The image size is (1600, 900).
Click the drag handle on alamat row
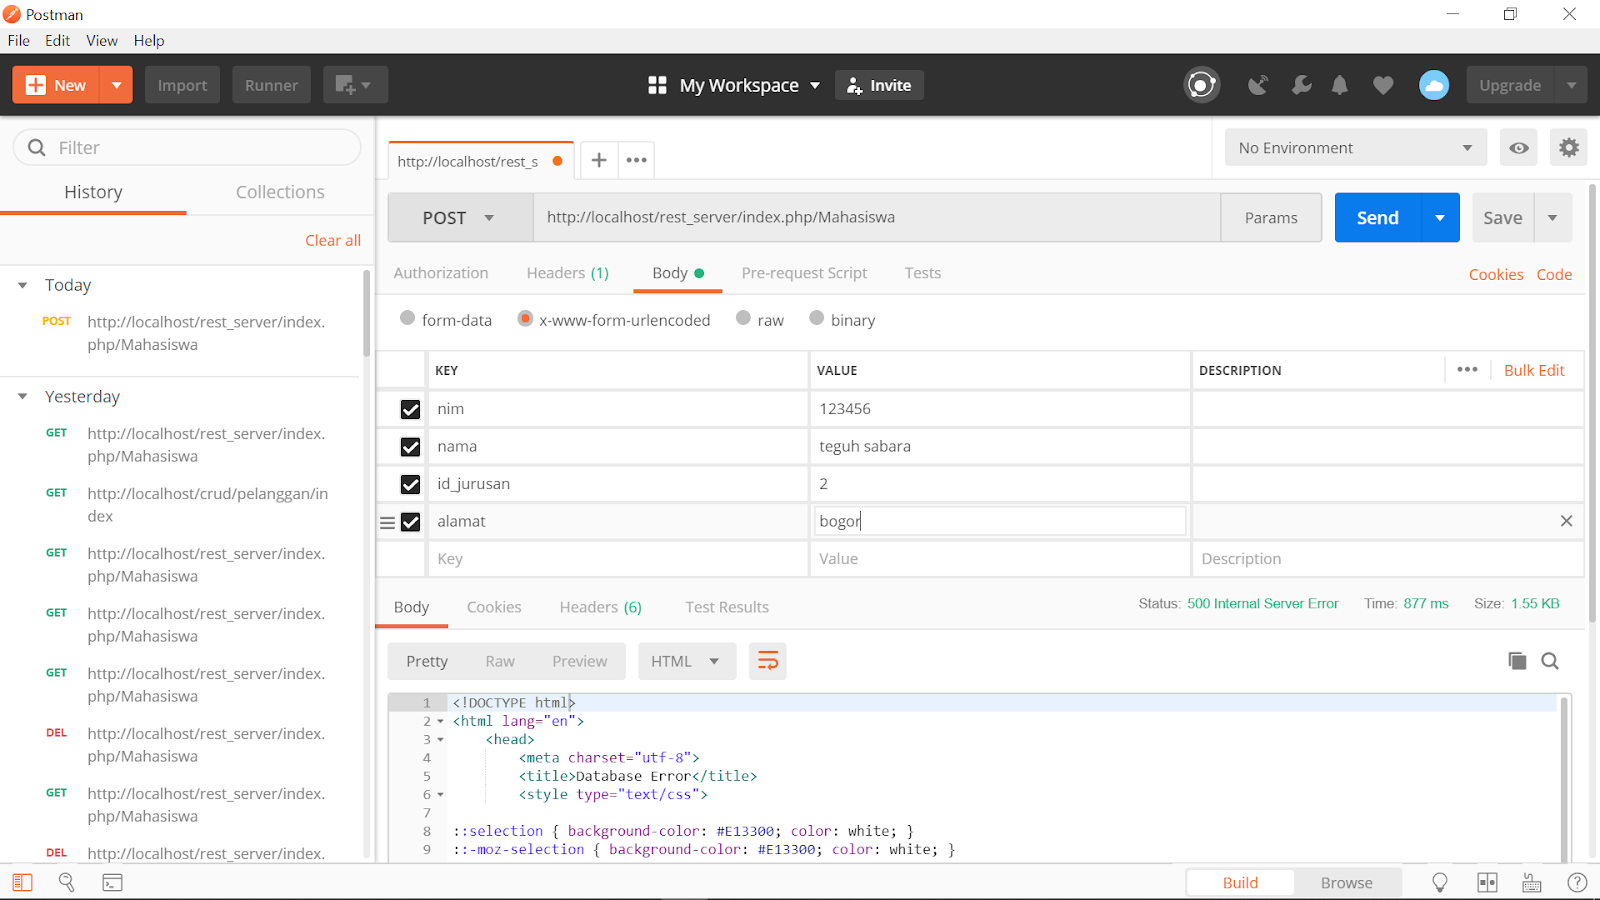387,522
